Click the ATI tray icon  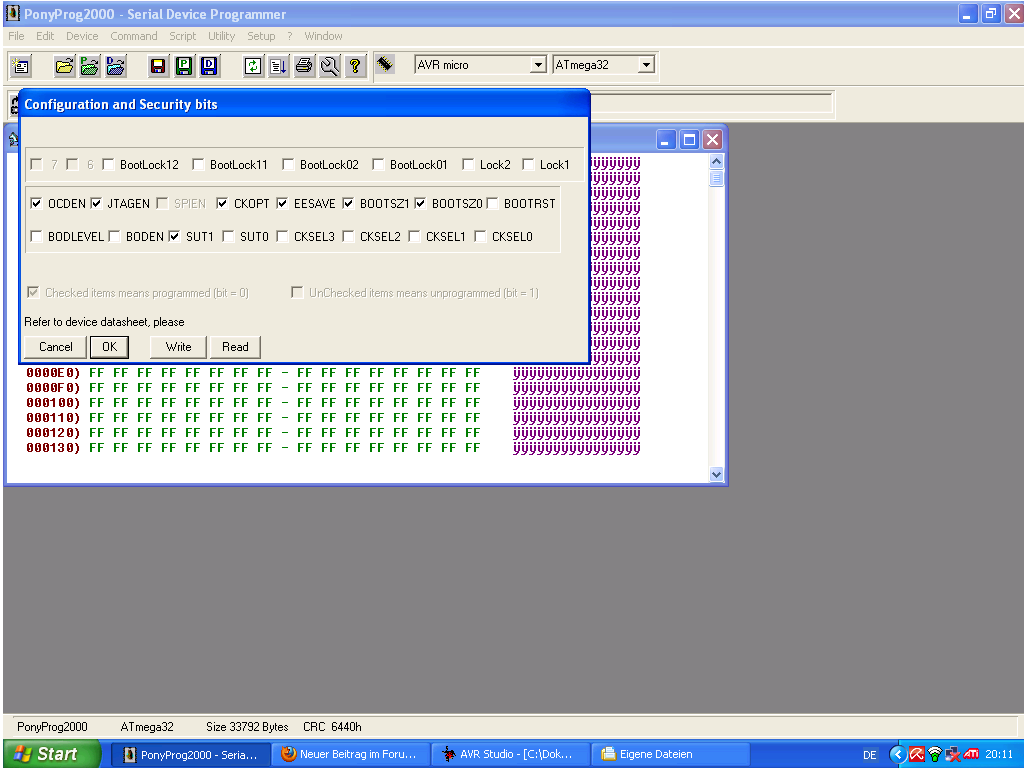point(971,754)
